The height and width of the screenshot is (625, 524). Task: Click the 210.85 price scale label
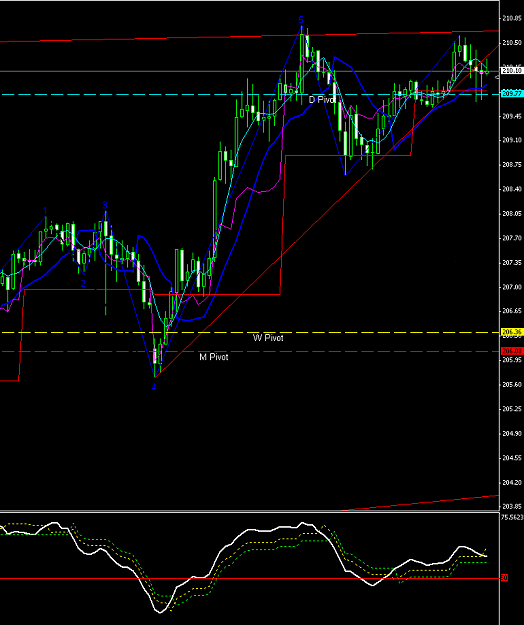tap(512, 18)
